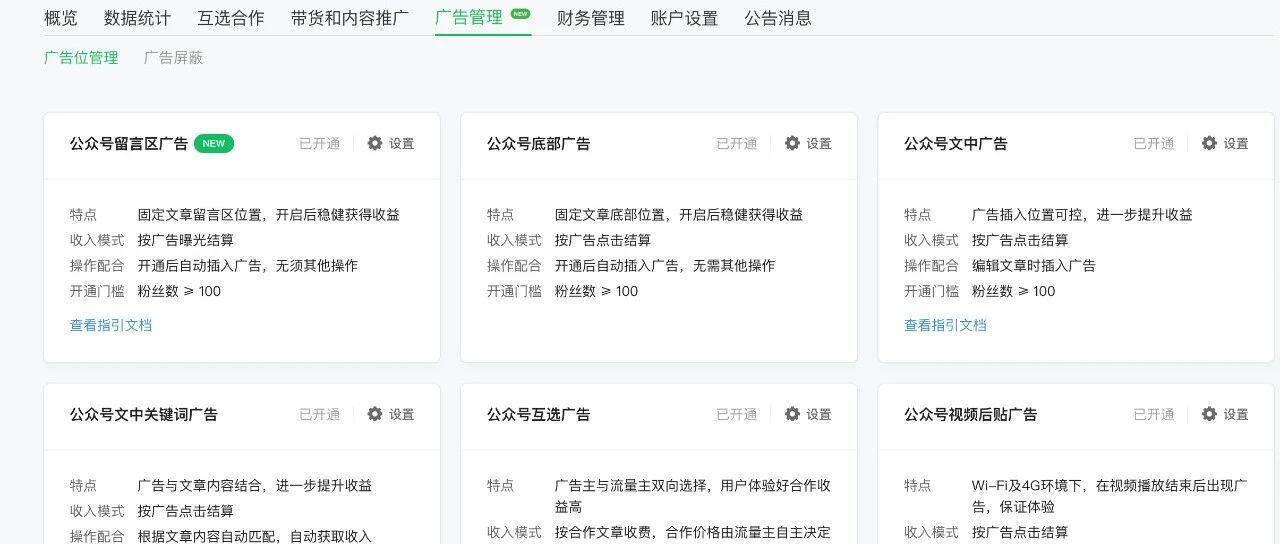1280x544 pixels.
Task: Click the gear icon on 公众号视频后贴广告 card
Action: 1209,414
